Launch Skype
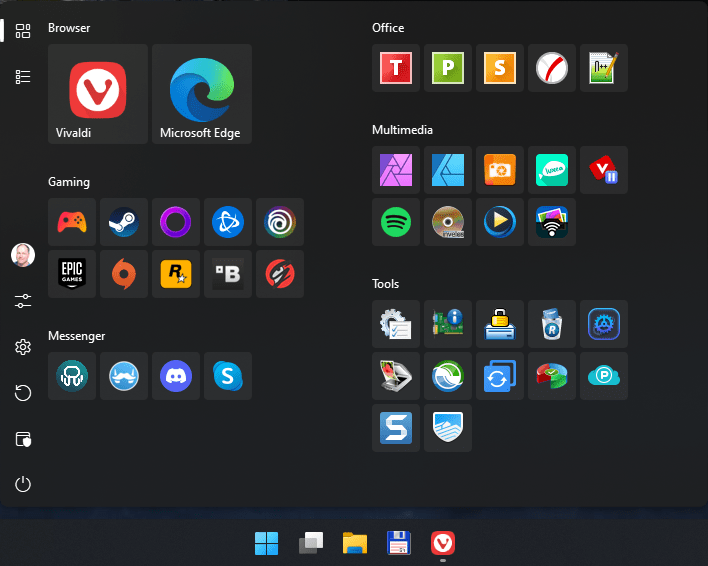Viewport: 708px width, 566px height. click(x=228, y=376)
